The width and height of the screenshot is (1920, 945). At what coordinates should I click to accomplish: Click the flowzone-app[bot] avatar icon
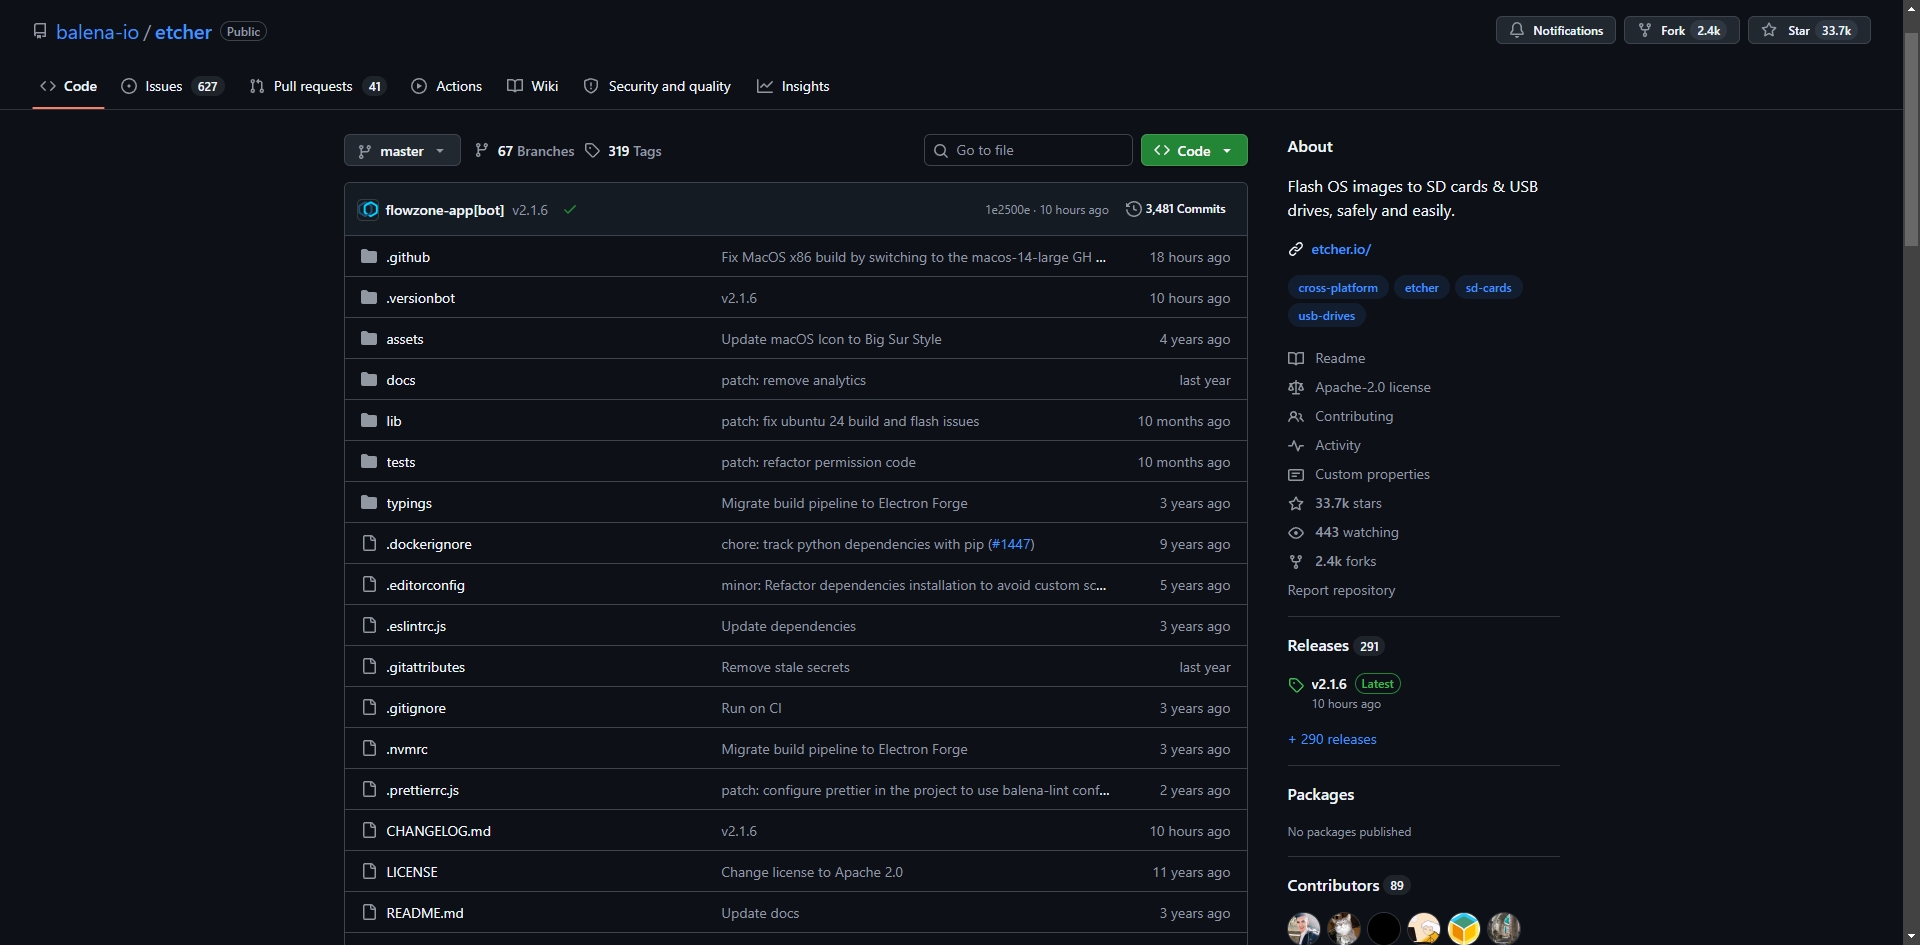[369, 210]
